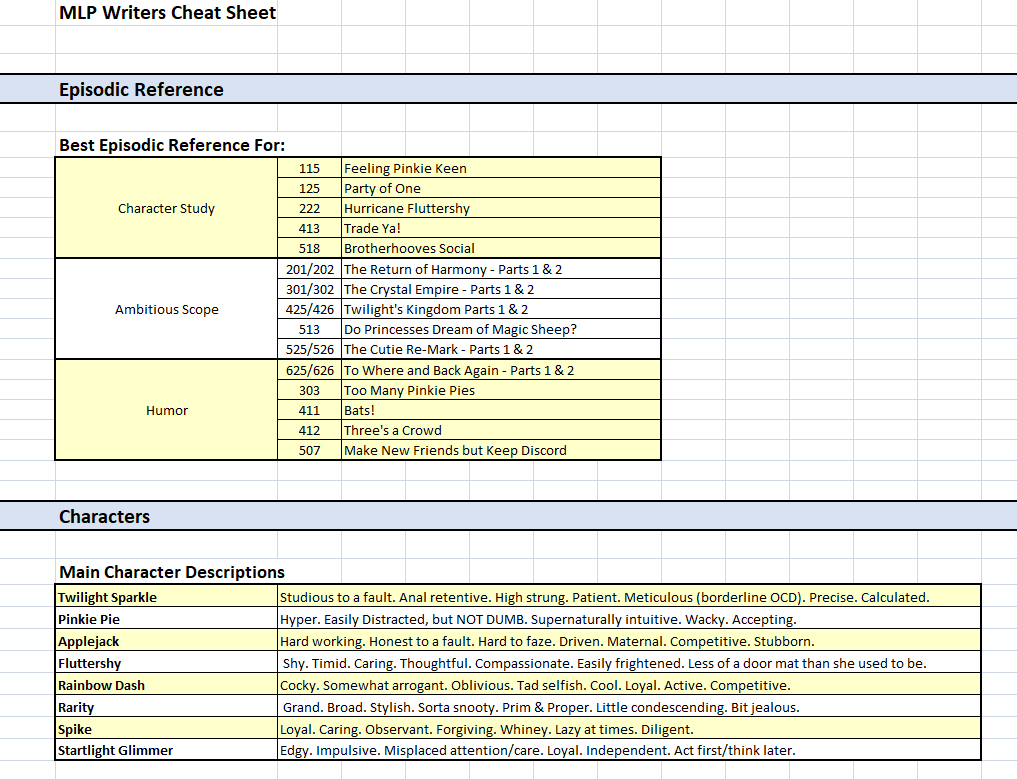Click the 'Hurricane Fluttershy' cell
Image resolution: width=1017 pixels, height=779 pixels.
coord(501,208)
